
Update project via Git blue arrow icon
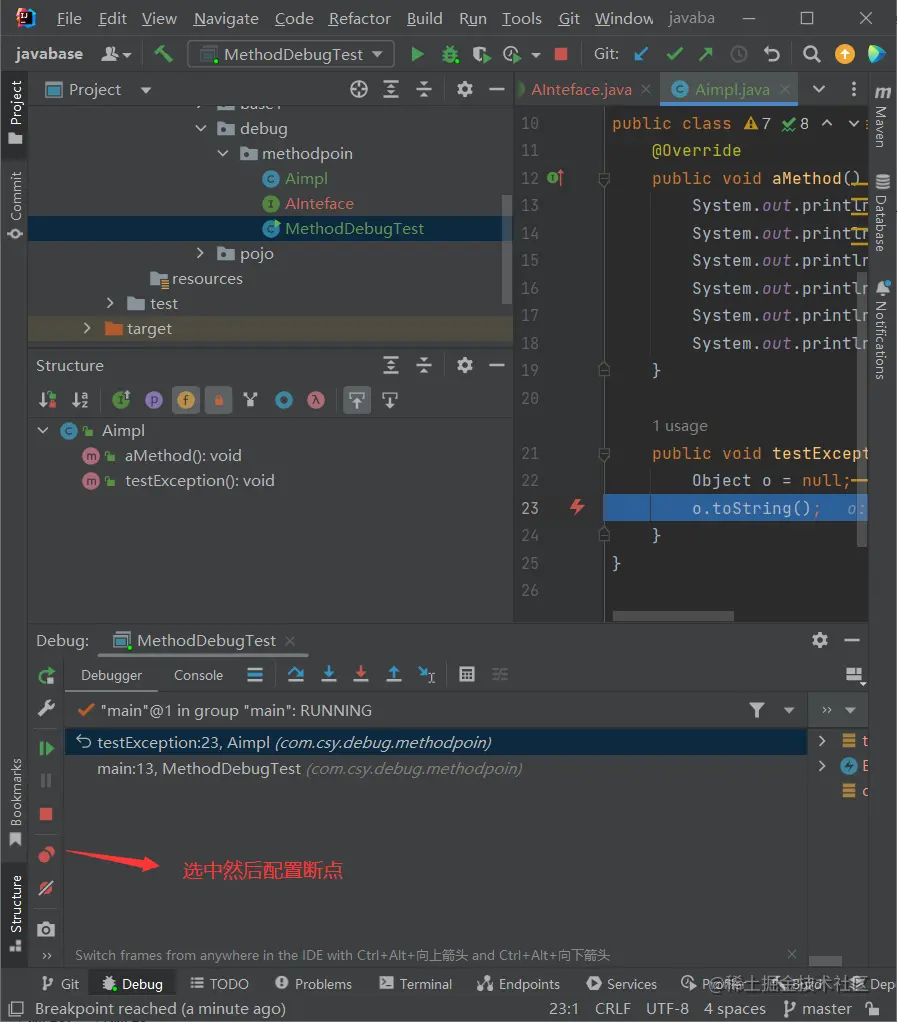[641, 53]
